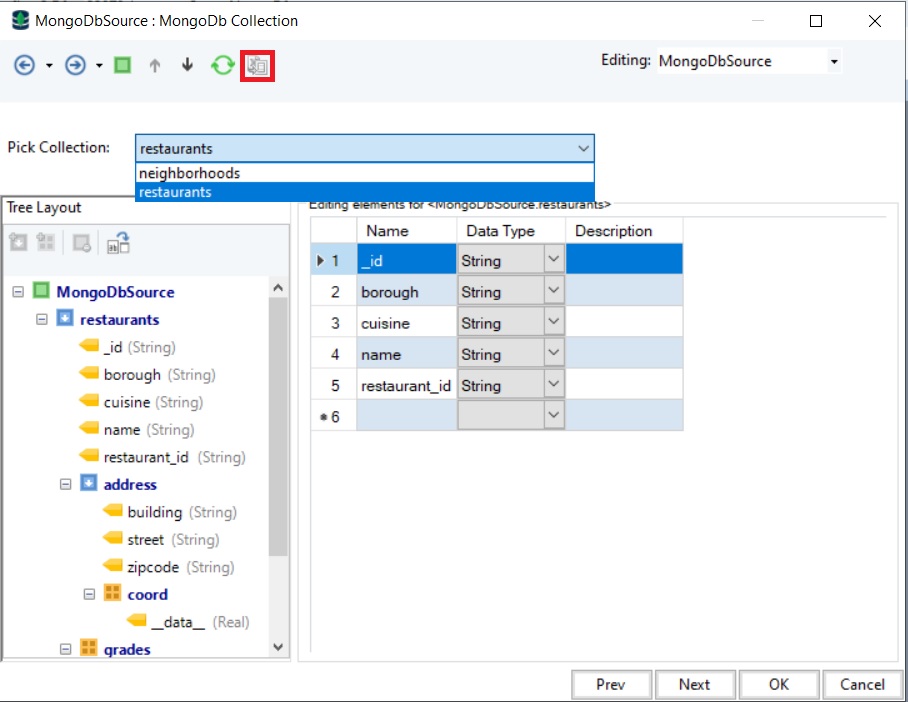Click the green square toolbar icon
The width and height of the screenshot is (908, 702).
pos(122,65)
